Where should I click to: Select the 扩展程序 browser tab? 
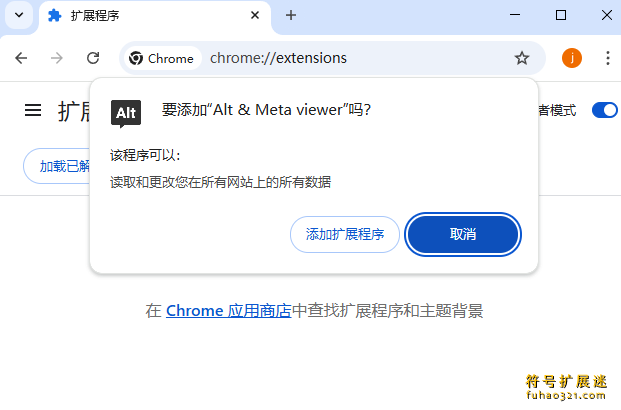(x=155, y=16)
